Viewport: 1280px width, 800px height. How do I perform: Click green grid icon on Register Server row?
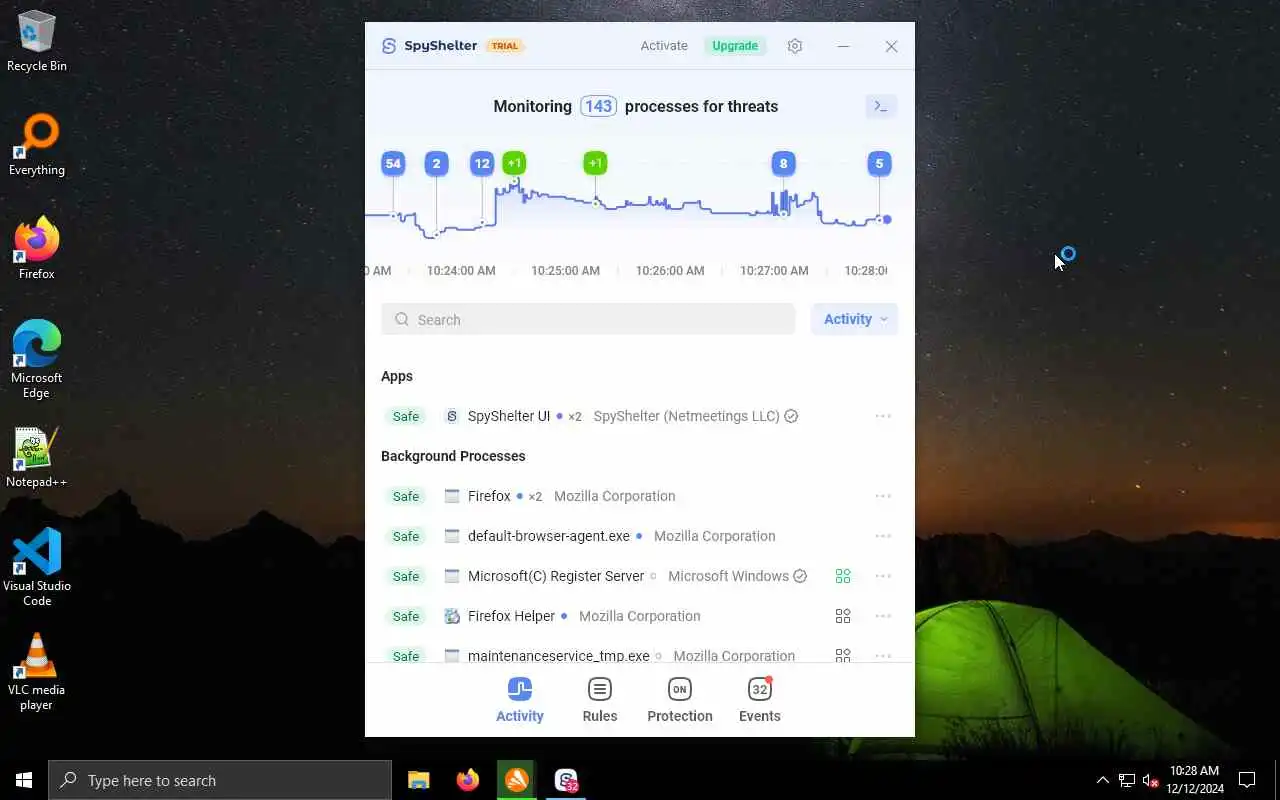[x=843, y=576]
